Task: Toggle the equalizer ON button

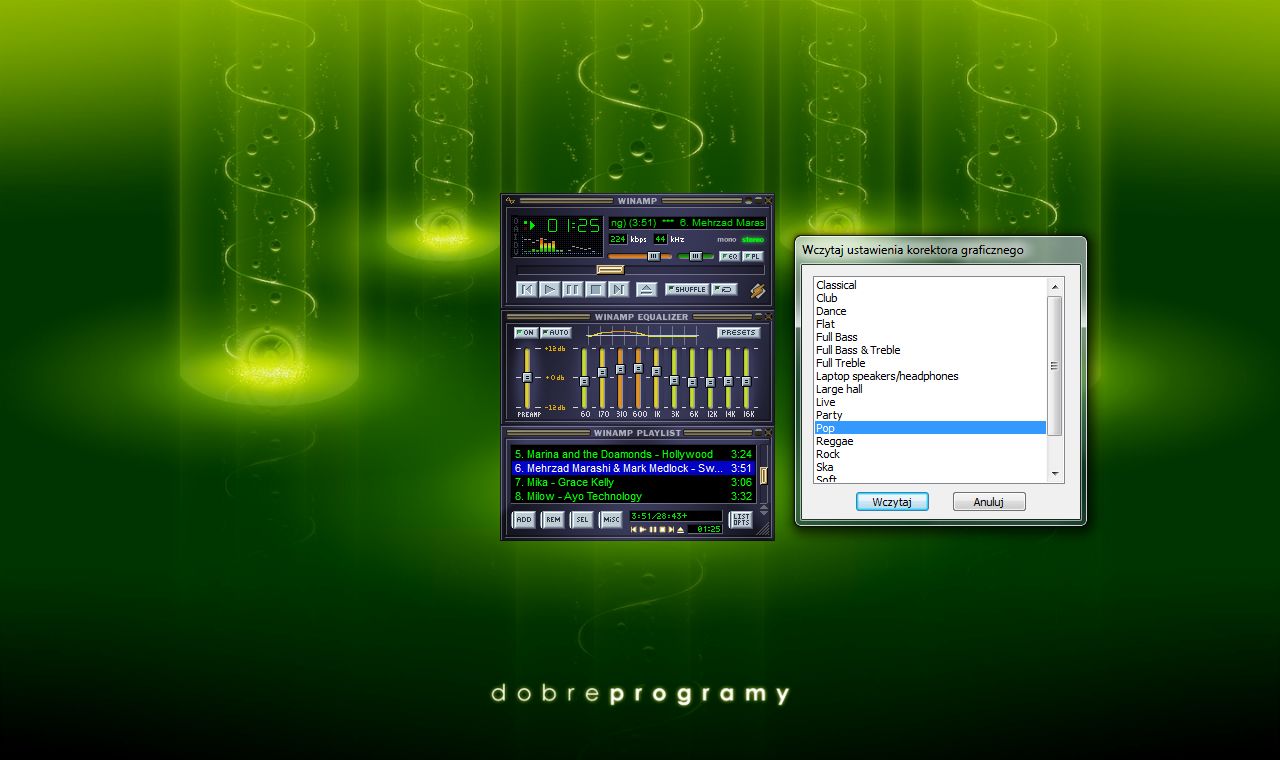Action: [526, 332]
